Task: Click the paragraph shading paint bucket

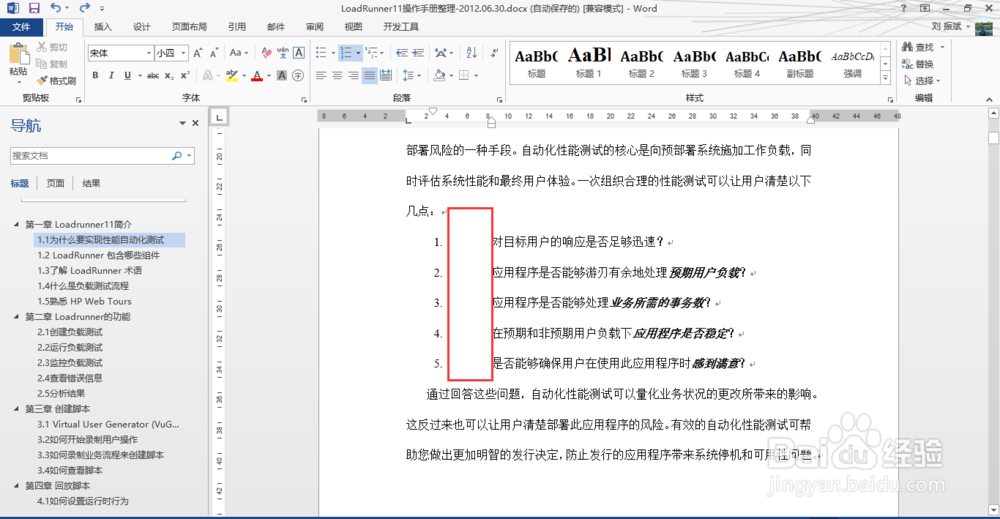Action: [x=439, y=76]
